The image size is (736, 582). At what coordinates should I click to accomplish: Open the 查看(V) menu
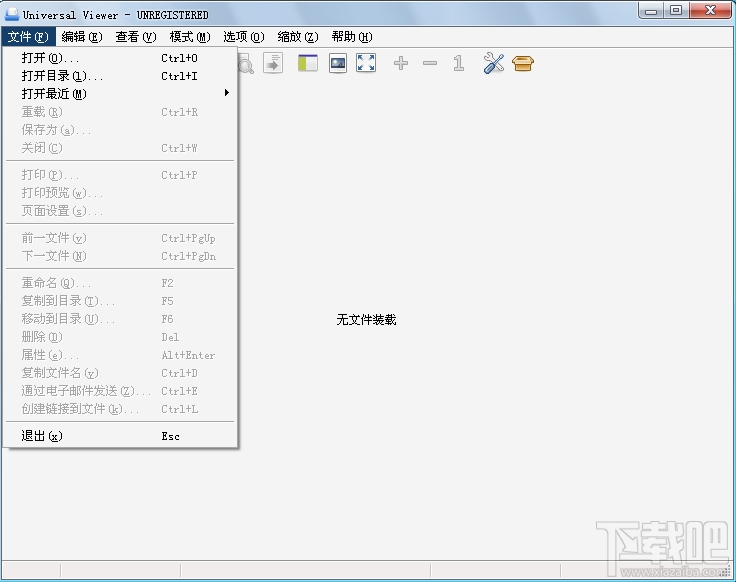(x=136, y=37)
